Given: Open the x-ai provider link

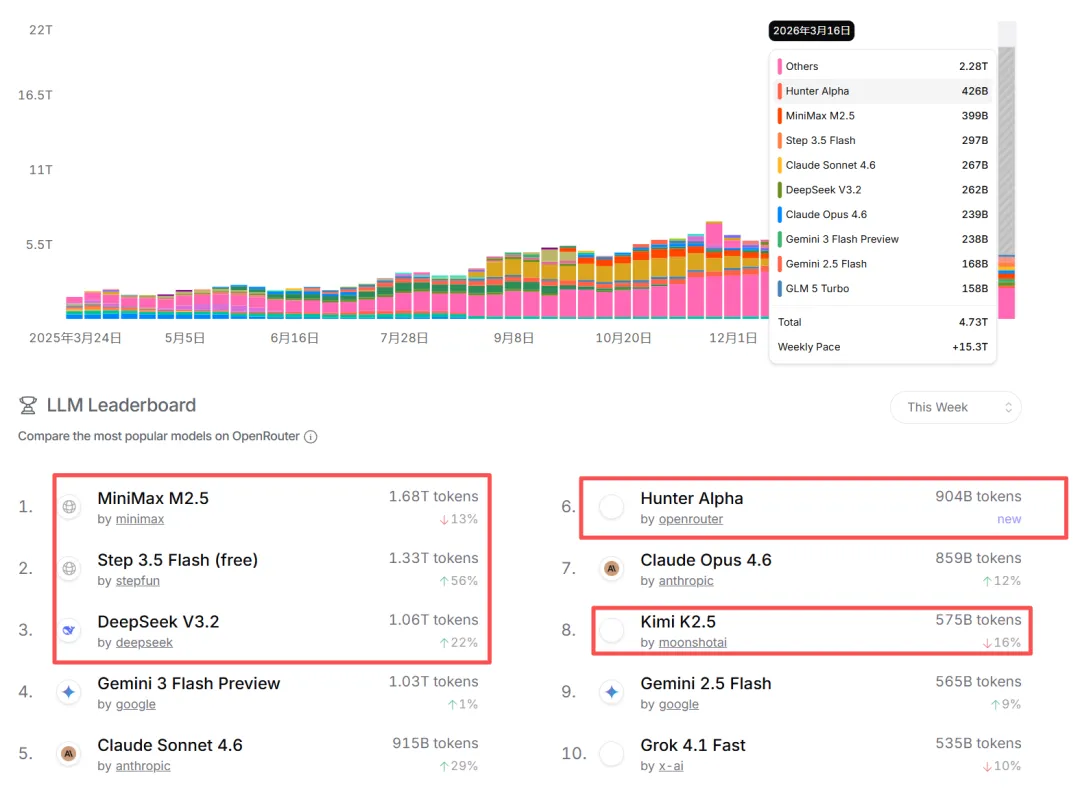Looking at the screenshot, I should click(x=671, y=766).
